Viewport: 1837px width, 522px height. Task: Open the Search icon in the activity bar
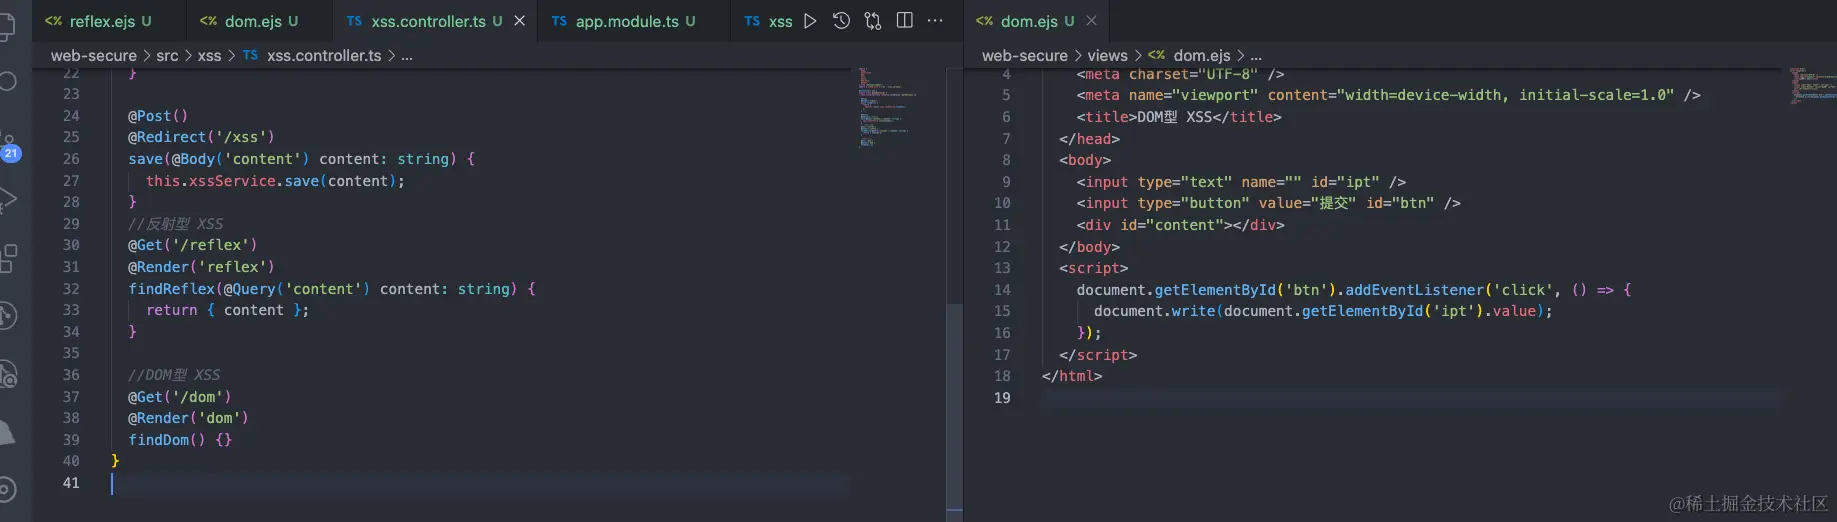(7, 81)
